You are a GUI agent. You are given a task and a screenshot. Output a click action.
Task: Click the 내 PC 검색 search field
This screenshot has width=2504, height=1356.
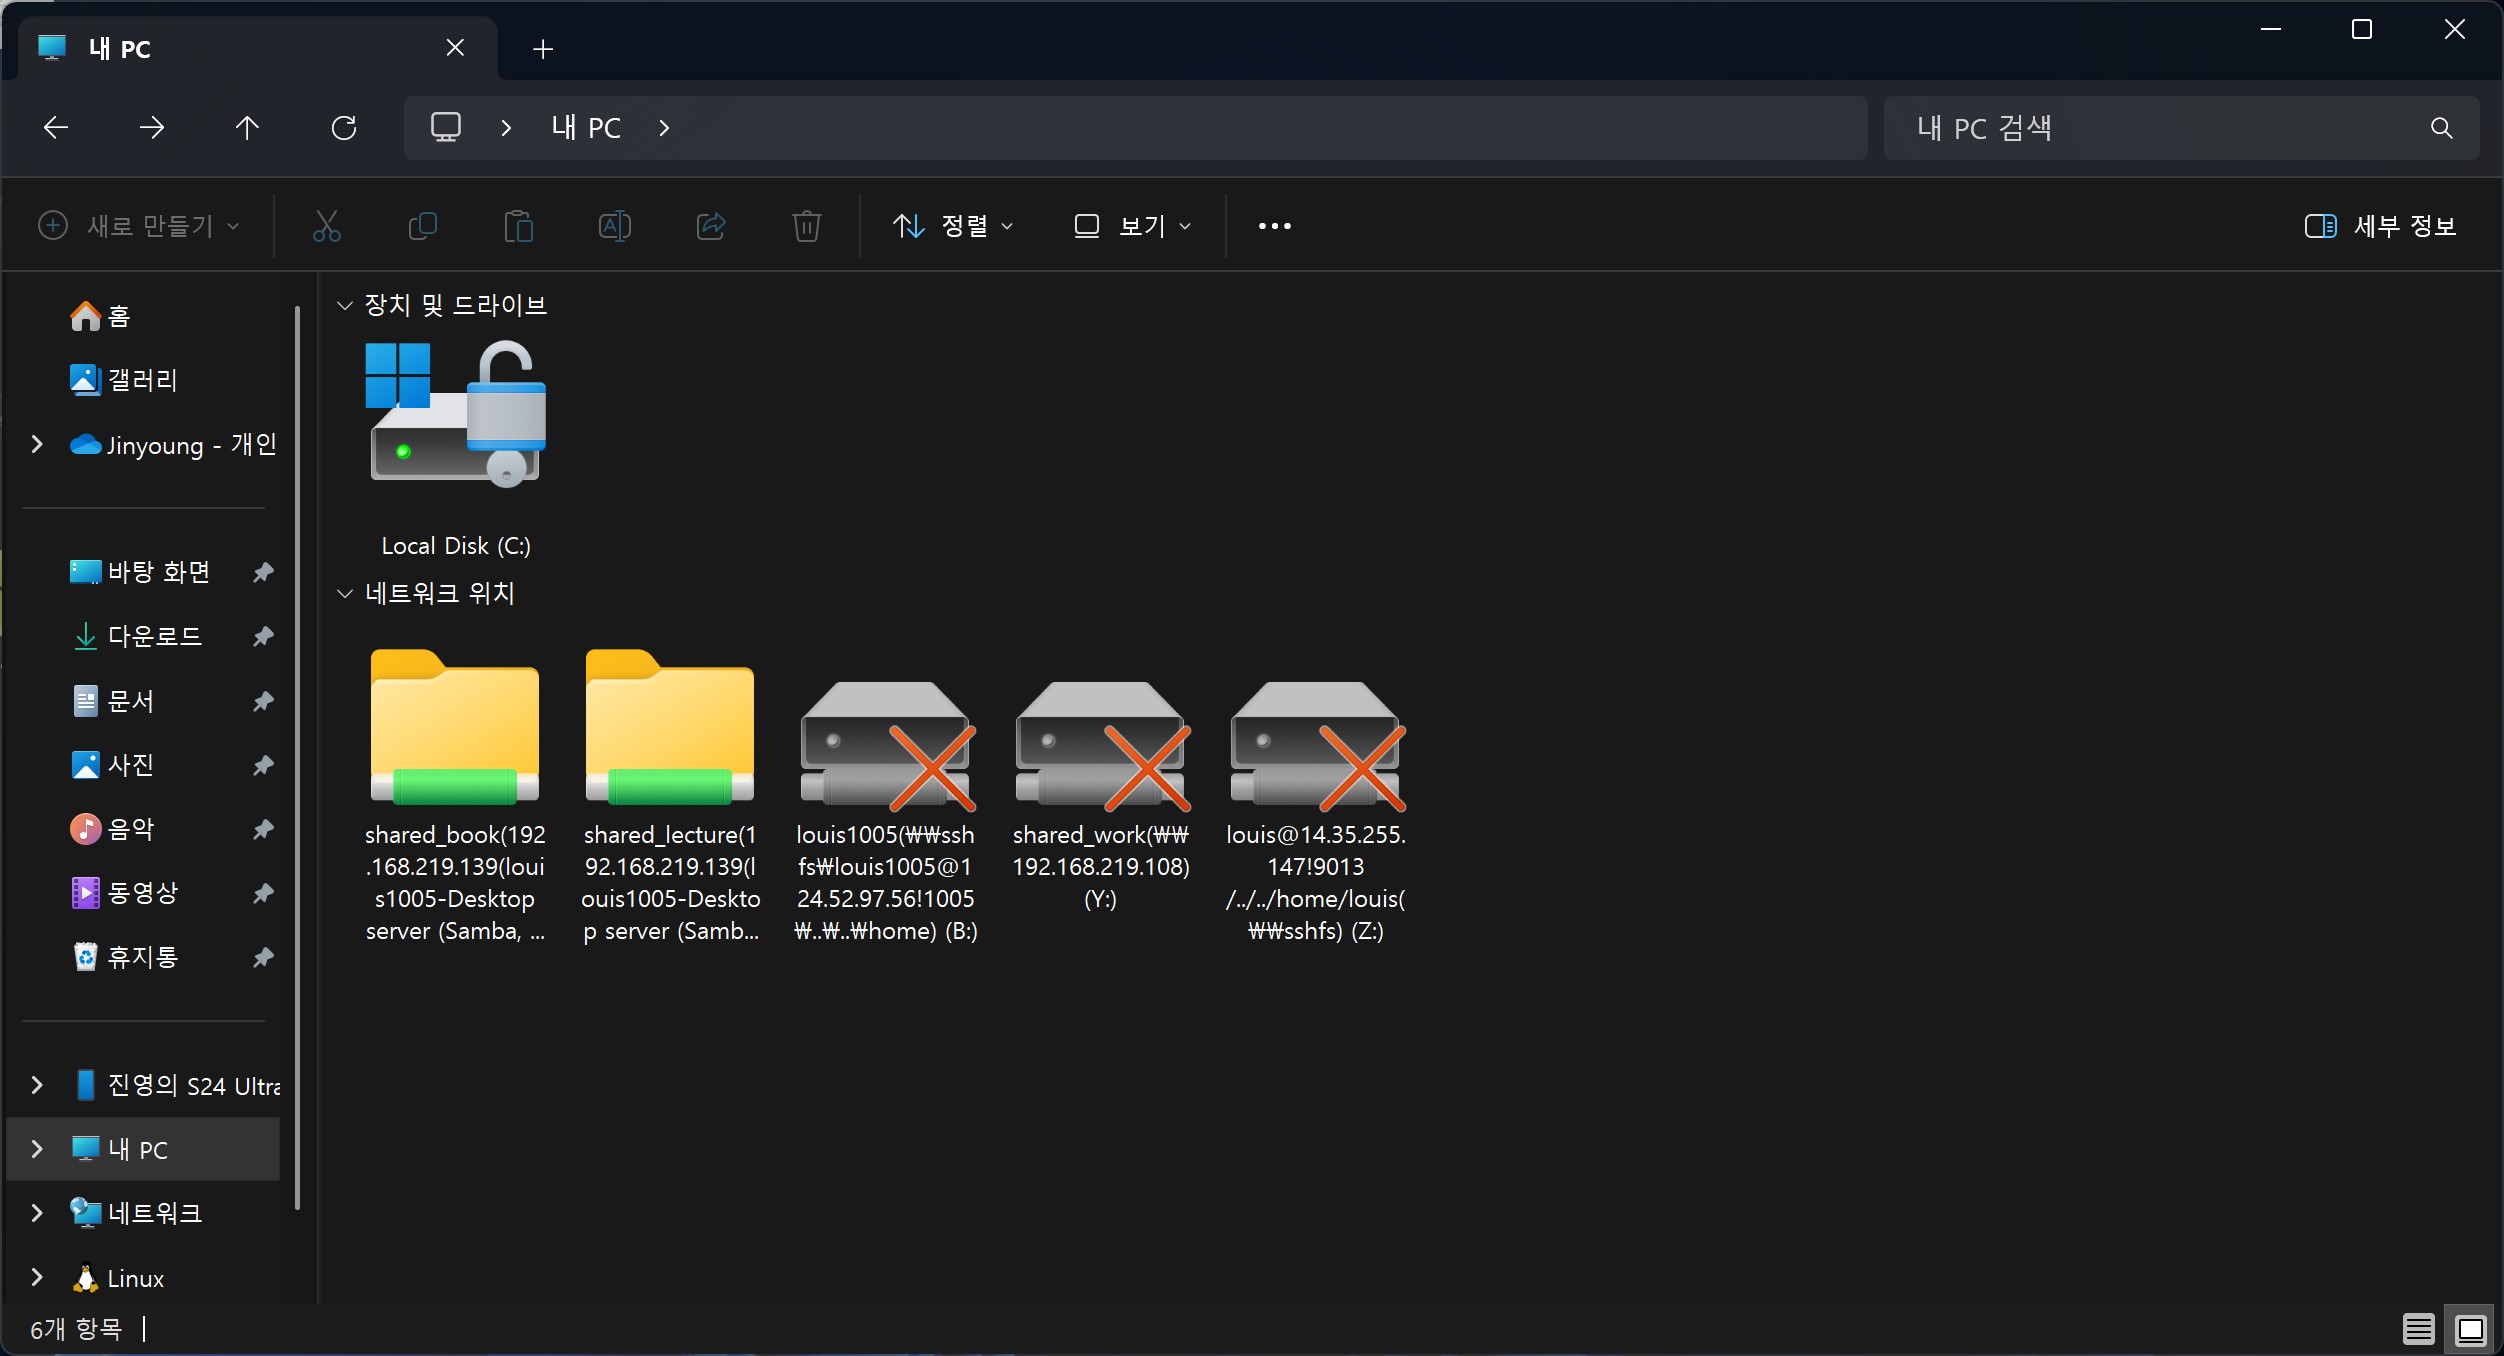2160,128
